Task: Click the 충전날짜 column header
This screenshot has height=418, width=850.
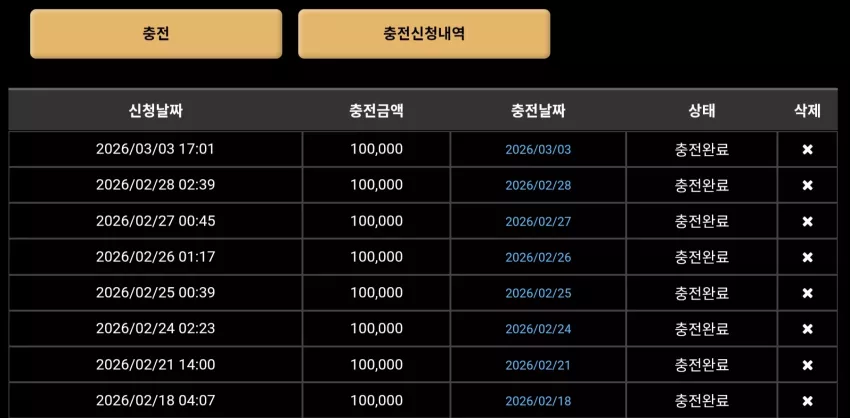Action: click(x=538, y=111)
